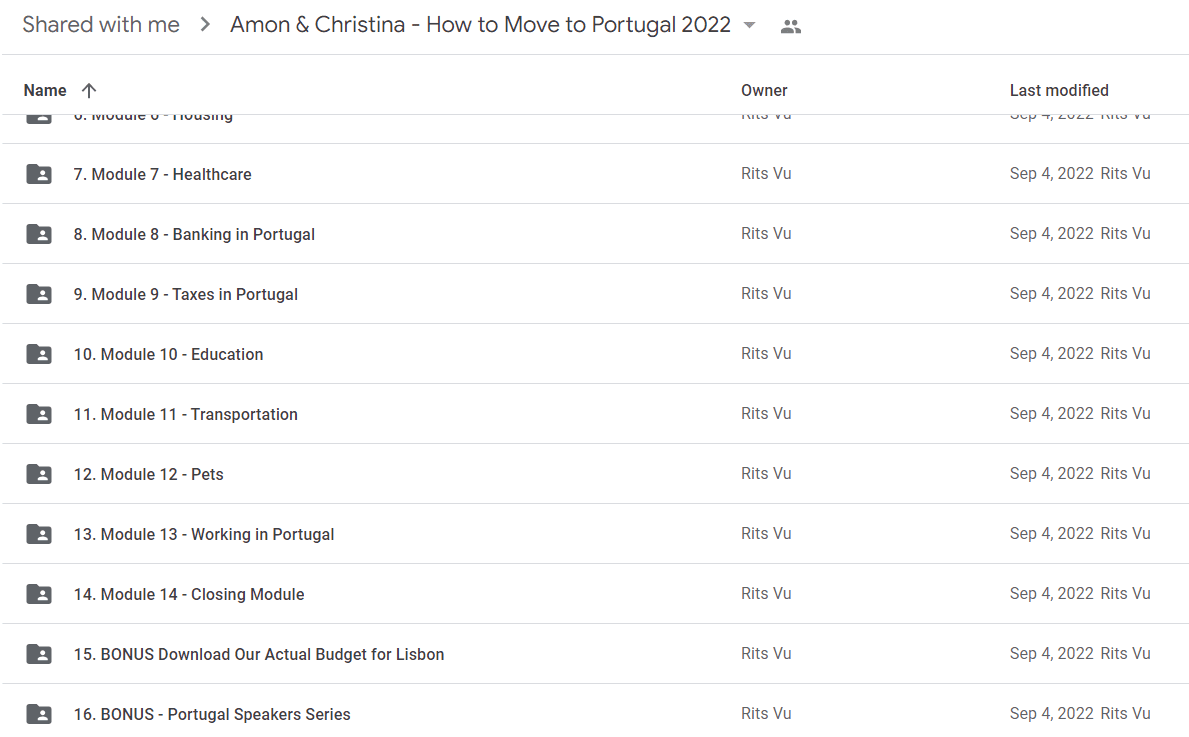Click the Last modified column header

[x=1059, y=91]
